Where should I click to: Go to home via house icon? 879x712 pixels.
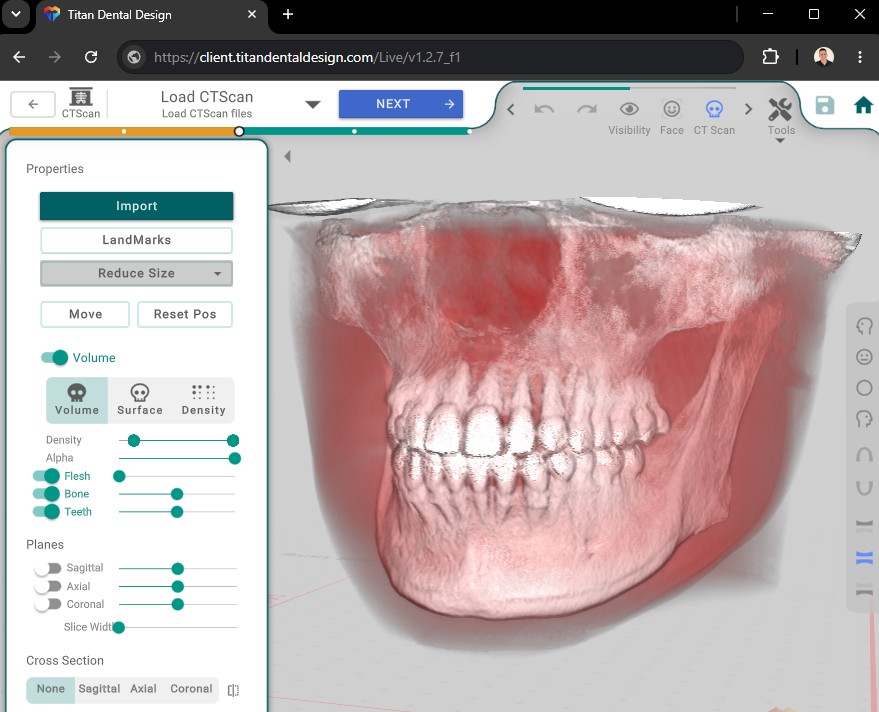863,105
